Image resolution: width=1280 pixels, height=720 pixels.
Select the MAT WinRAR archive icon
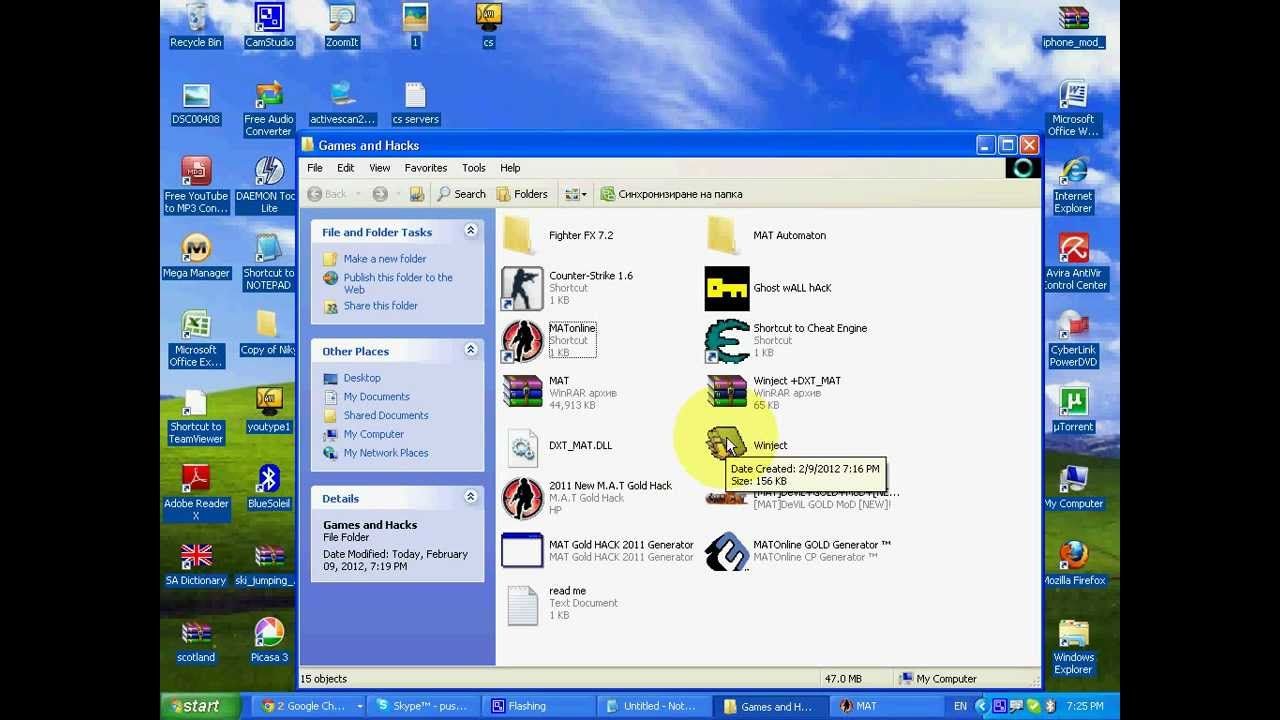pos(522,392)
